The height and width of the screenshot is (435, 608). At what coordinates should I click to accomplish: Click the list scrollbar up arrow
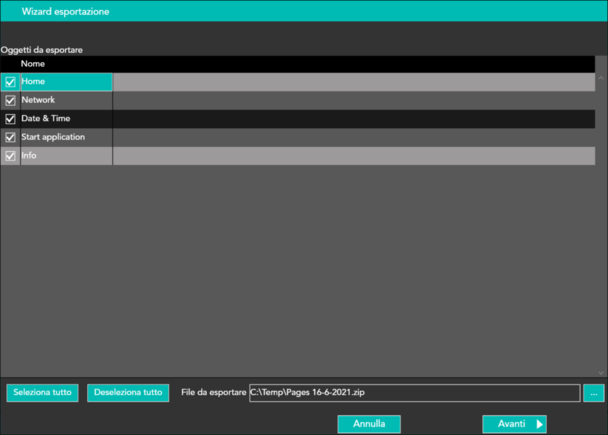click(x=600, y=77)
